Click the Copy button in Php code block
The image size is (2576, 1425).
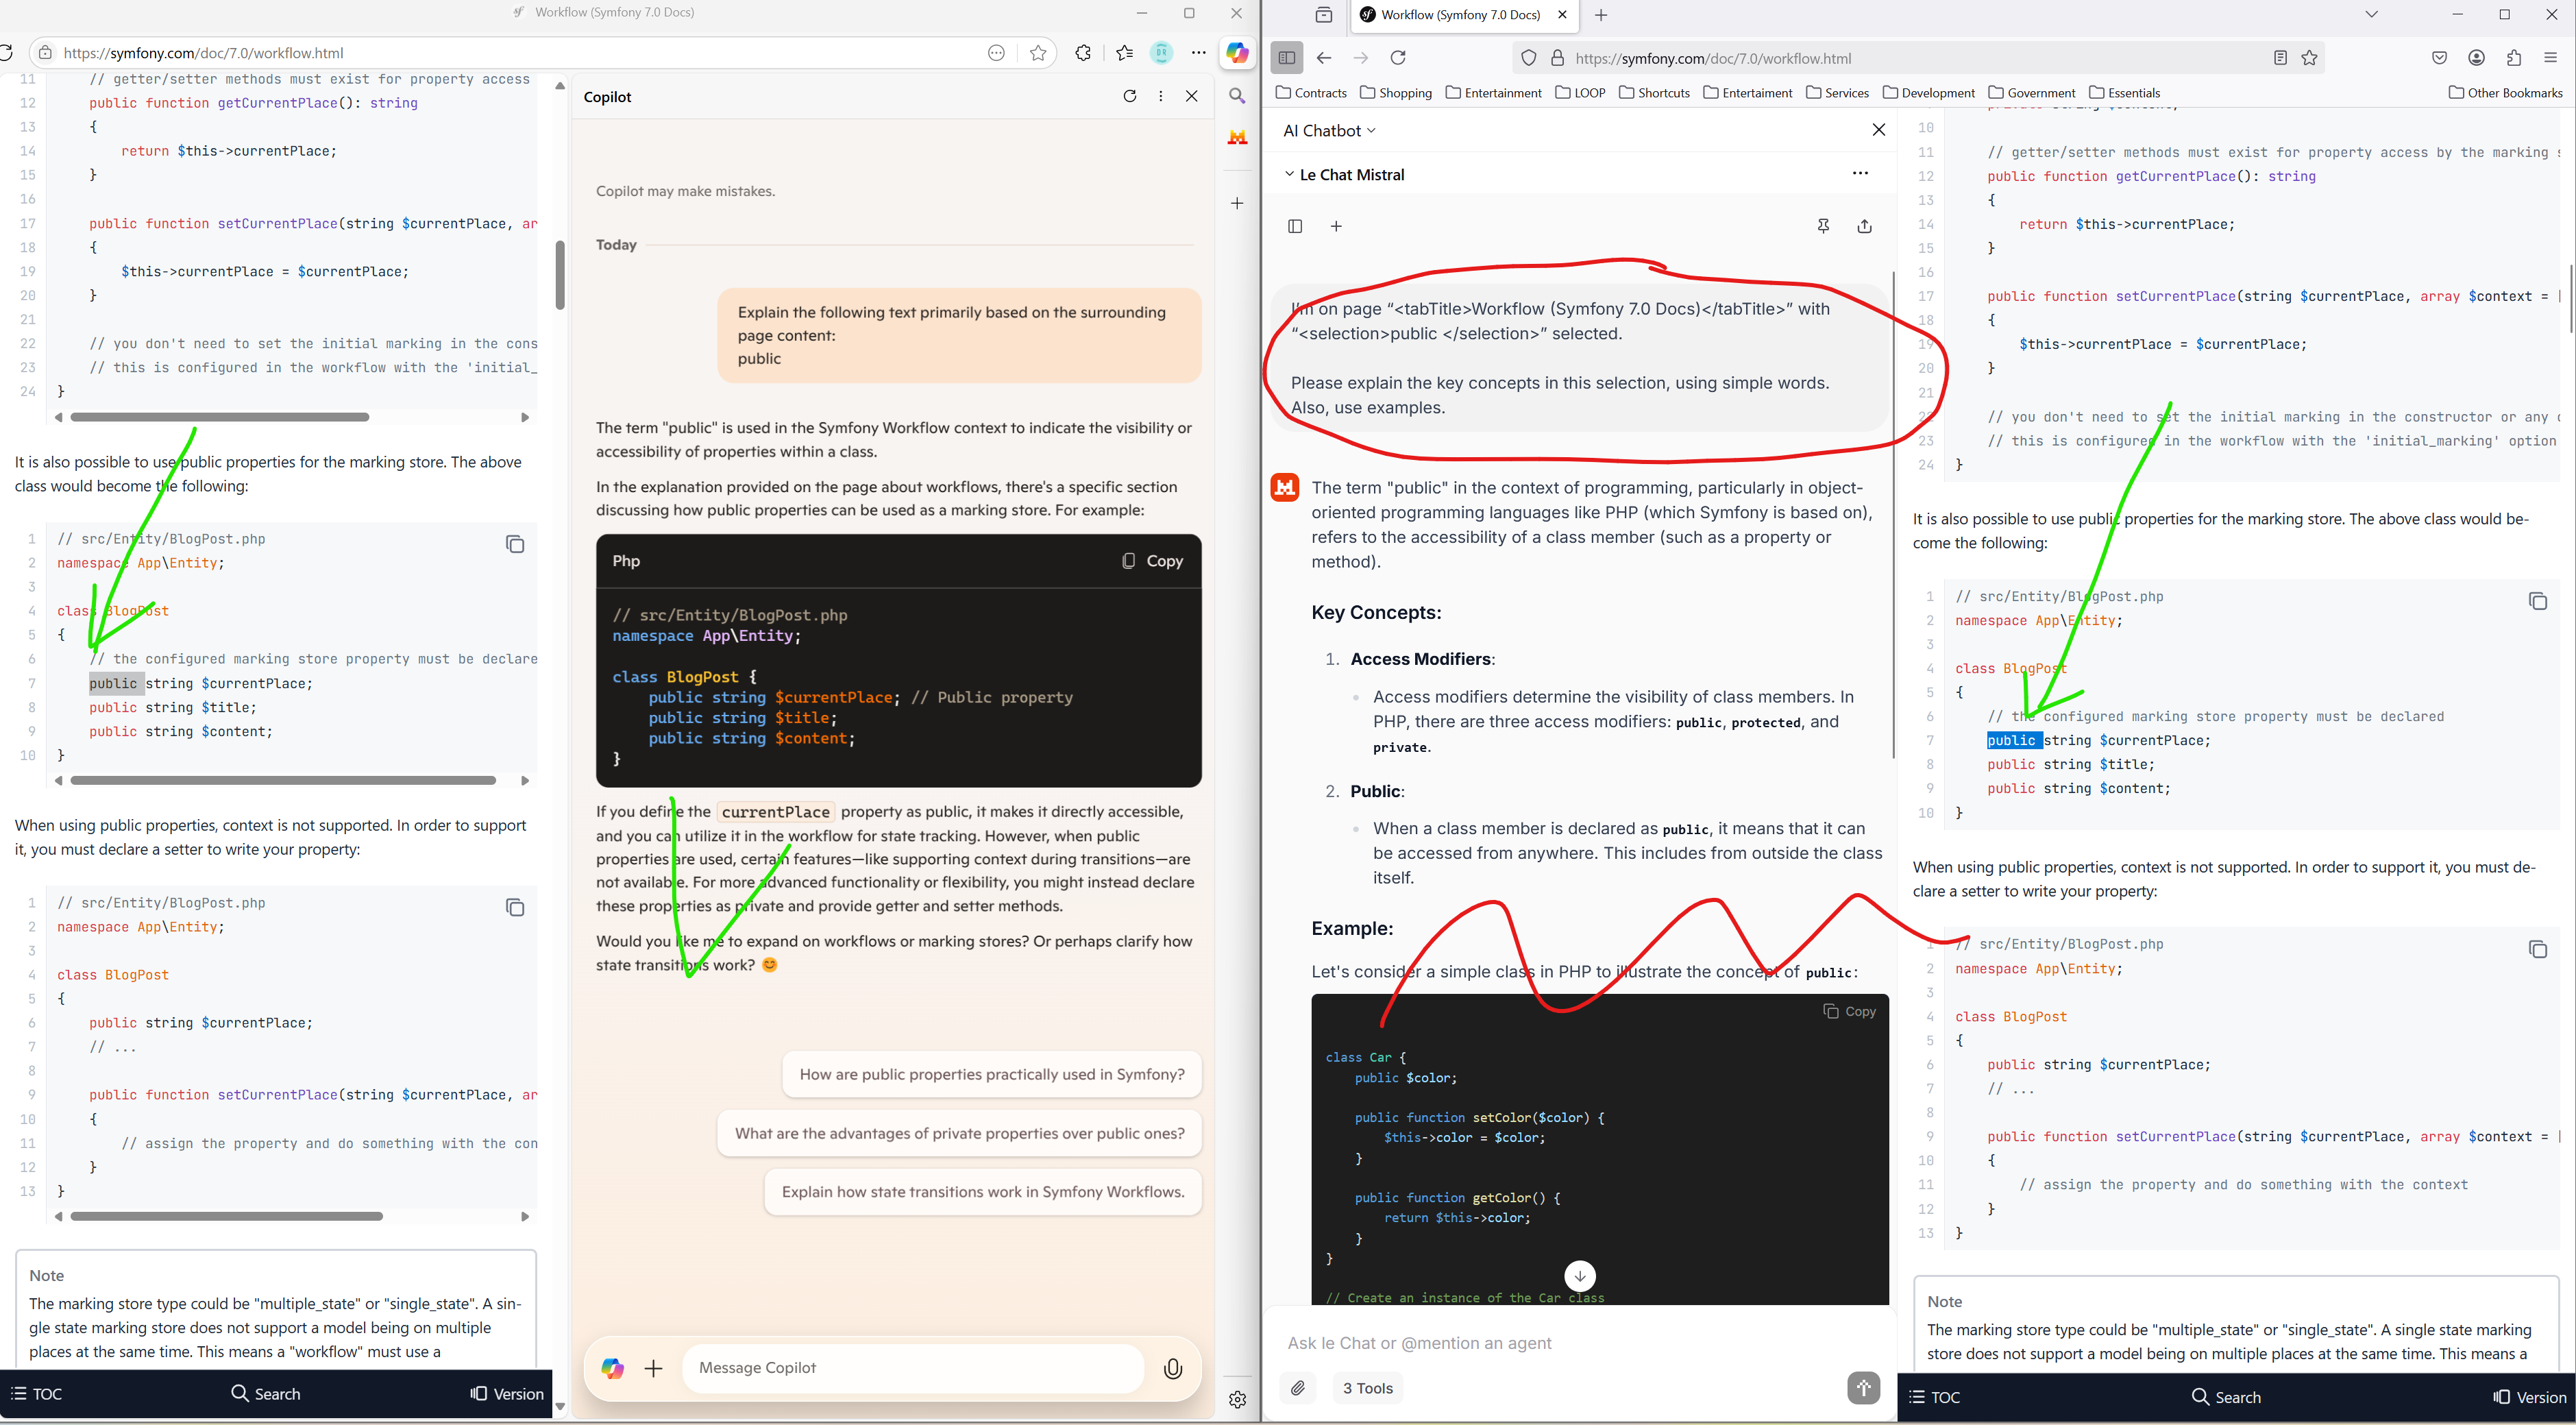(x=1152, y=561)
